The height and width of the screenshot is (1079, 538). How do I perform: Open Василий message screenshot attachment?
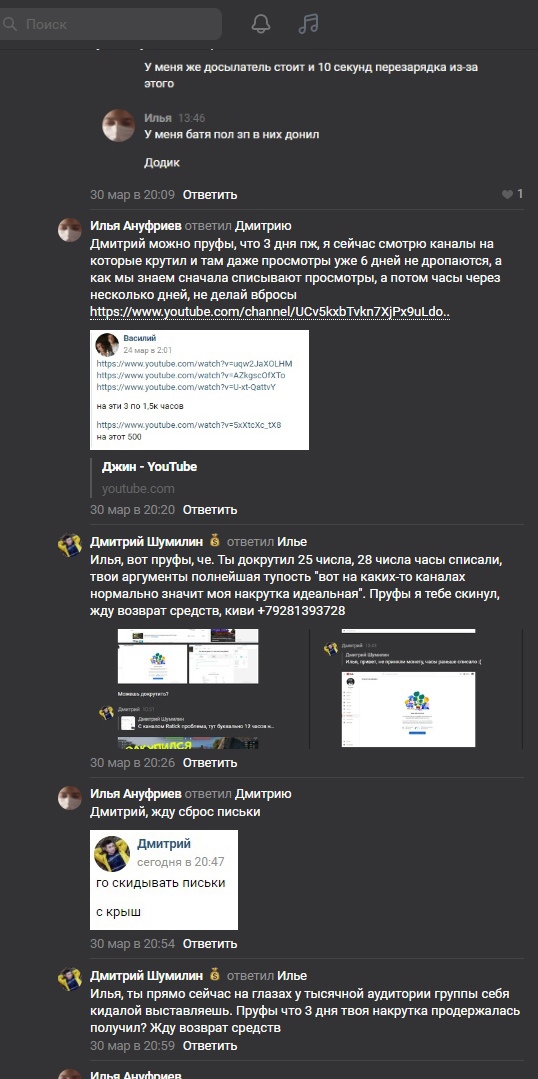[200, 390]
